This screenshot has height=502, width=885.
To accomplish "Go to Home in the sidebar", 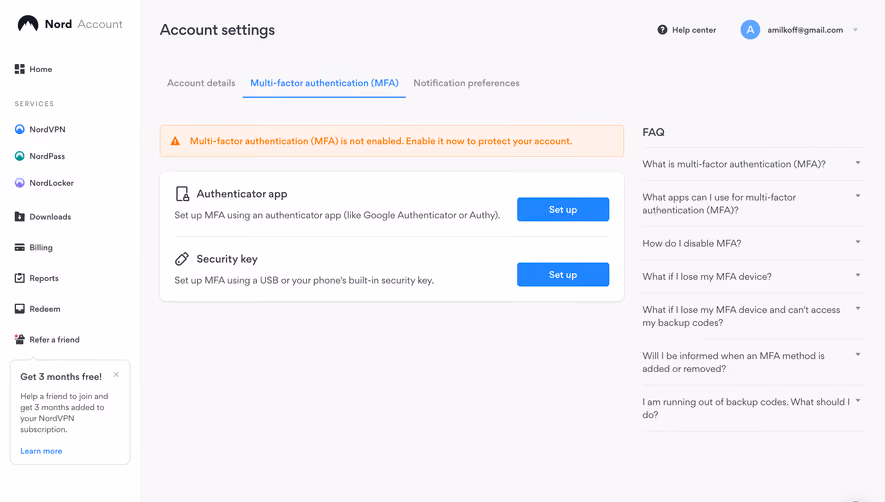I will (x=41, y=69).
